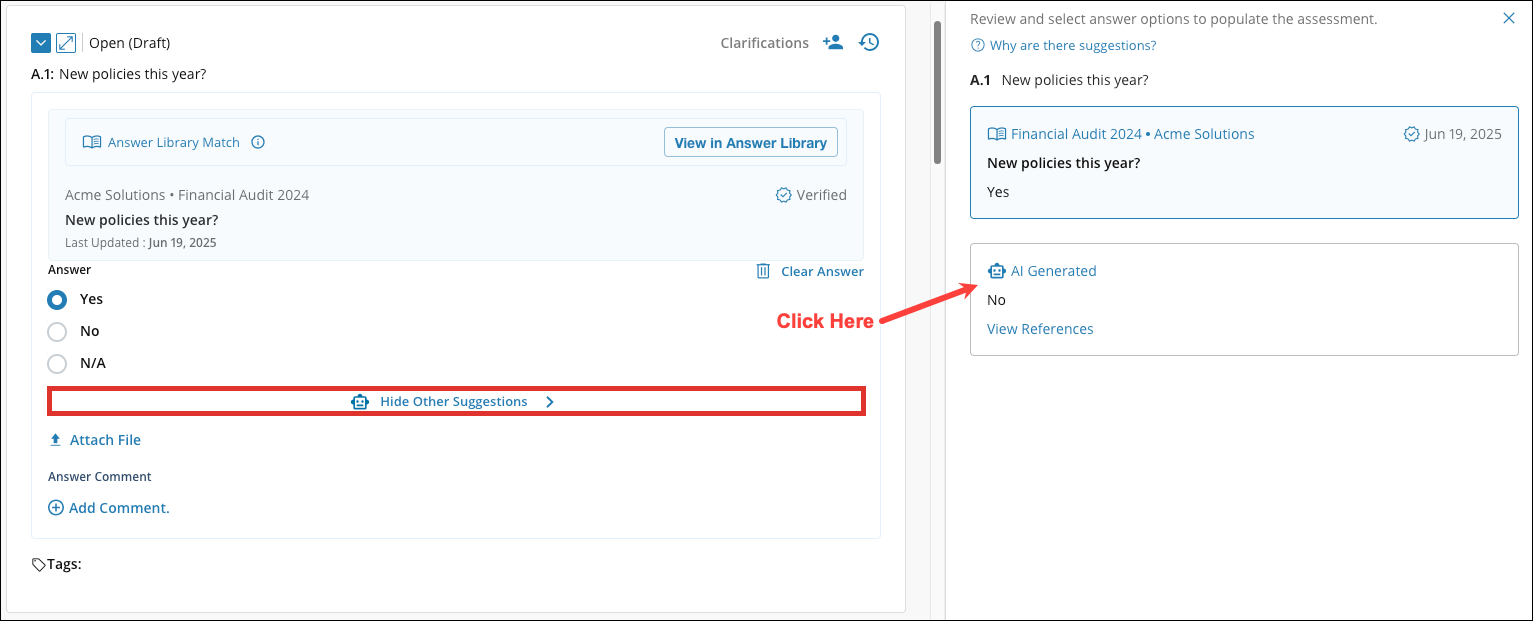The width and height of the screenshot is (1533, 621).
Task: Click the Attach File upload icon
Action: click(x=55, y=439)
